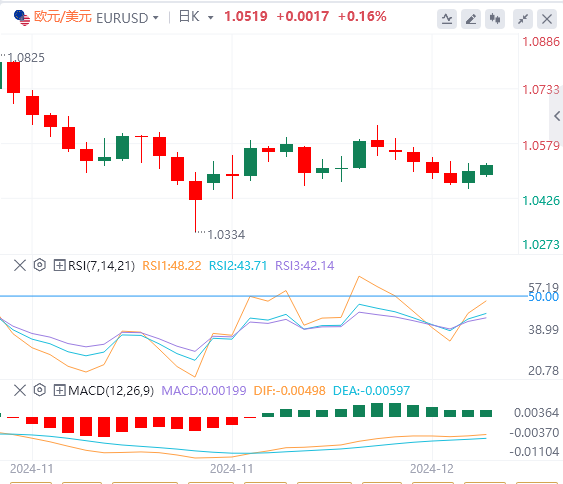Expand the MACD panel plus box

(59, 390)
